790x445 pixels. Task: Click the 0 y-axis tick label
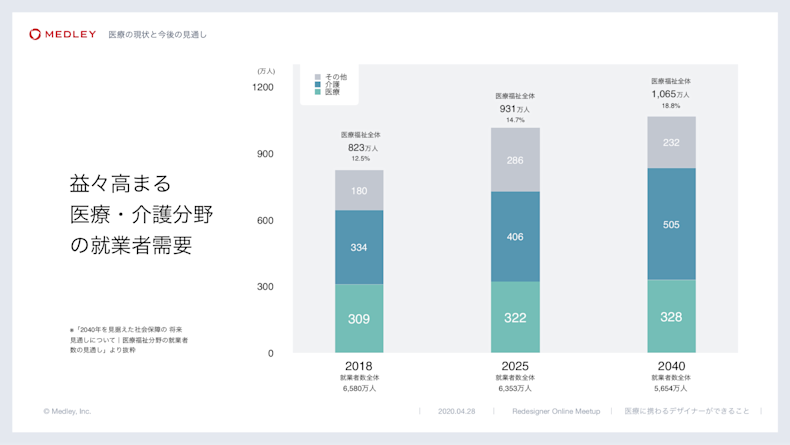[271, 353]
